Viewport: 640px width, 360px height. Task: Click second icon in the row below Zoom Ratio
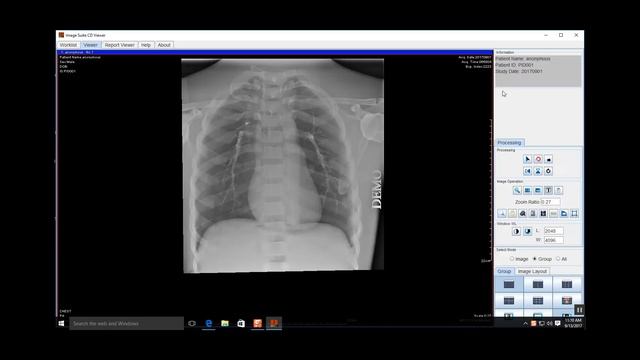click(x=512, y=213)
